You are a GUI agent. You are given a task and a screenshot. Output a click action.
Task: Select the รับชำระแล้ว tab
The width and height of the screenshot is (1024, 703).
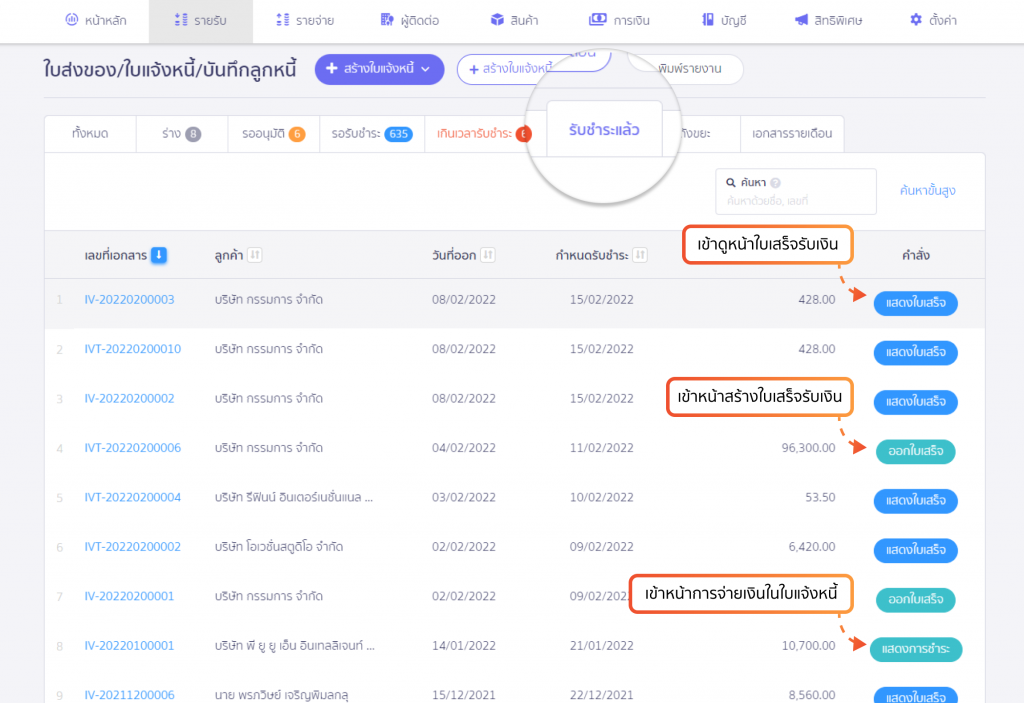[x=604, y=129]
